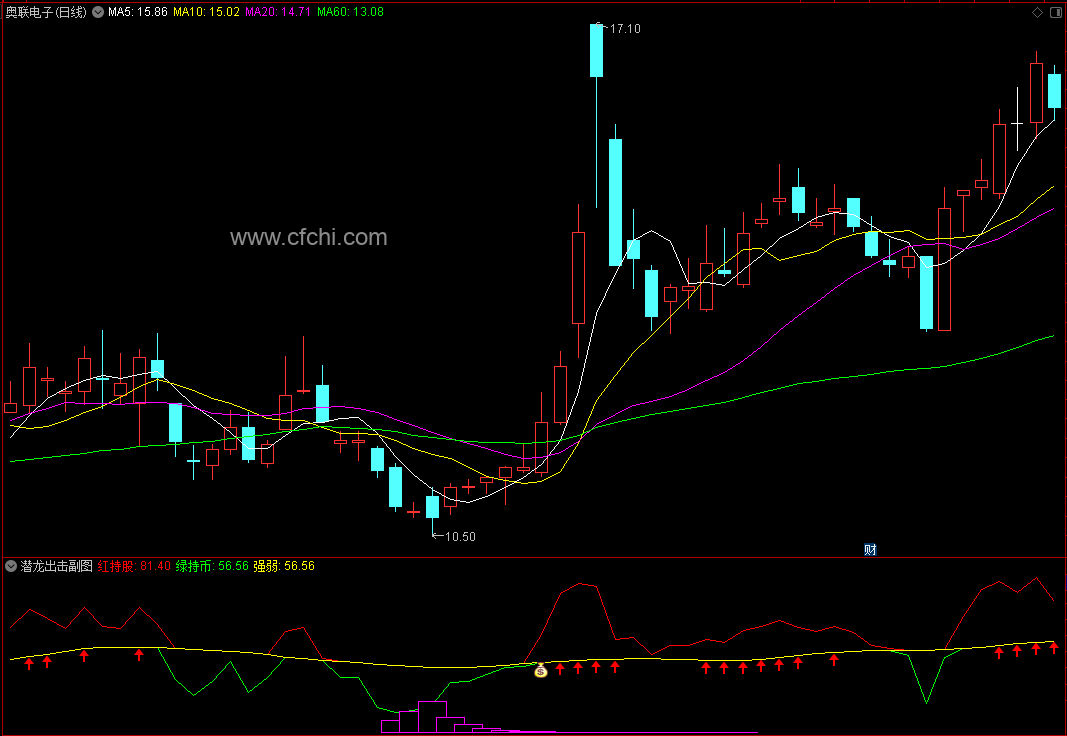Click the MA10: 15.02 label
The image size is (1067, 736).
(x=206, y=12)
